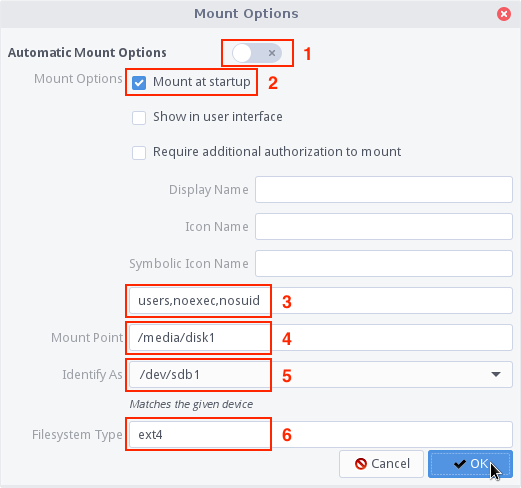Click the x mark inside the automatic switch
Viewport: 521px width, 488px height.
[x=272, y=53]
